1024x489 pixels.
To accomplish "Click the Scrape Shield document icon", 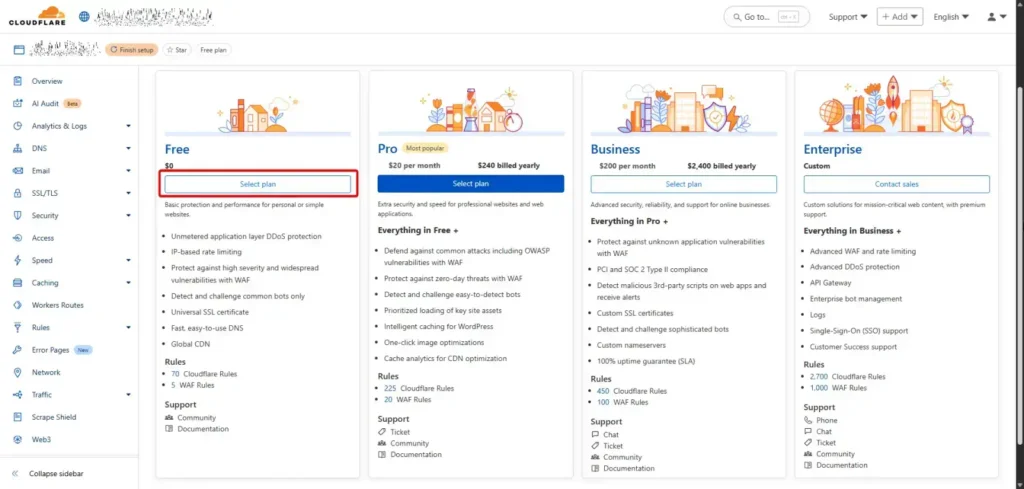I will pyautogui.click(x=18, y=417).
